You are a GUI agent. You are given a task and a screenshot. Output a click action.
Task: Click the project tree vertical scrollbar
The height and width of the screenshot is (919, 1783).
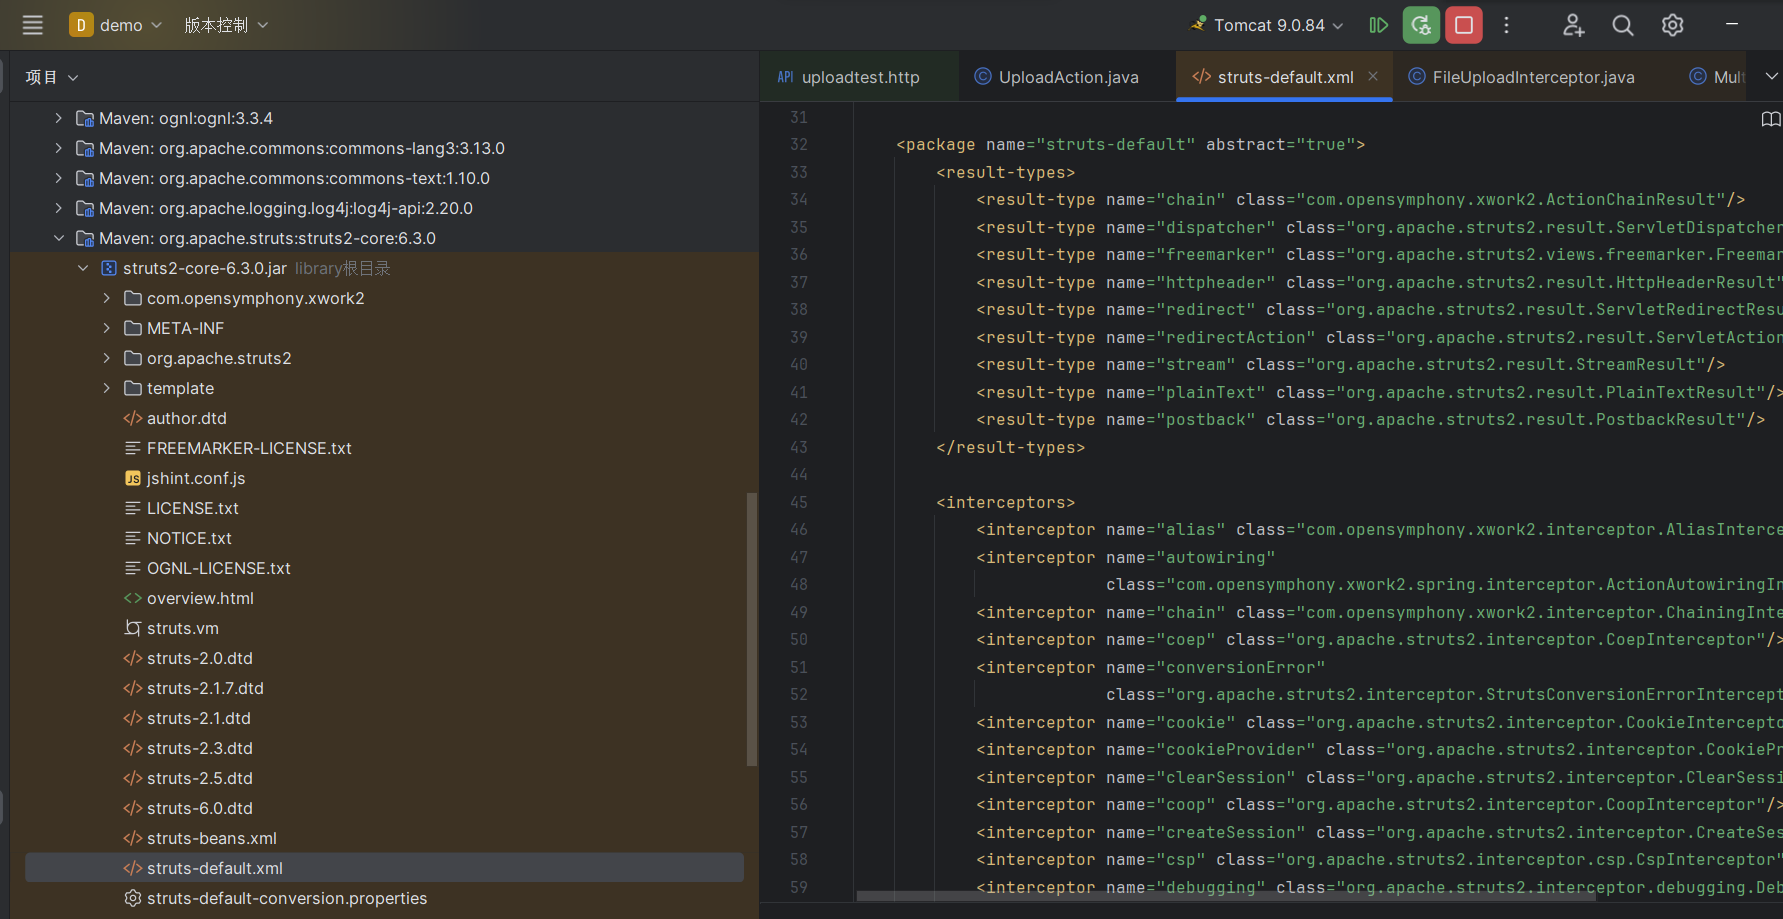752,630
